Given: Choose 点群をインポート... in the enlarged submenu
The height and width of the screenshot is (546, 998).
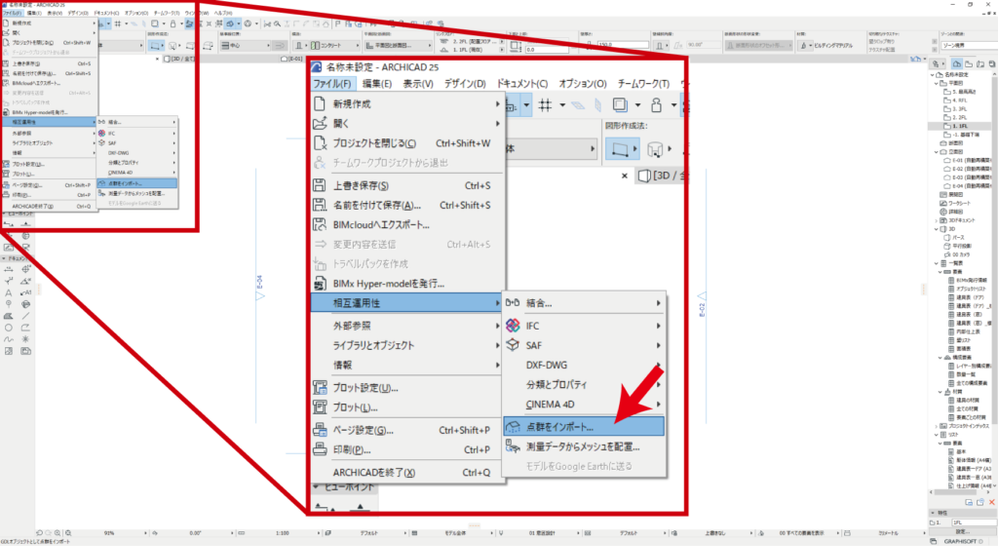Looking at the screenshot, I should pyautogui.click(x=584, y=426).
